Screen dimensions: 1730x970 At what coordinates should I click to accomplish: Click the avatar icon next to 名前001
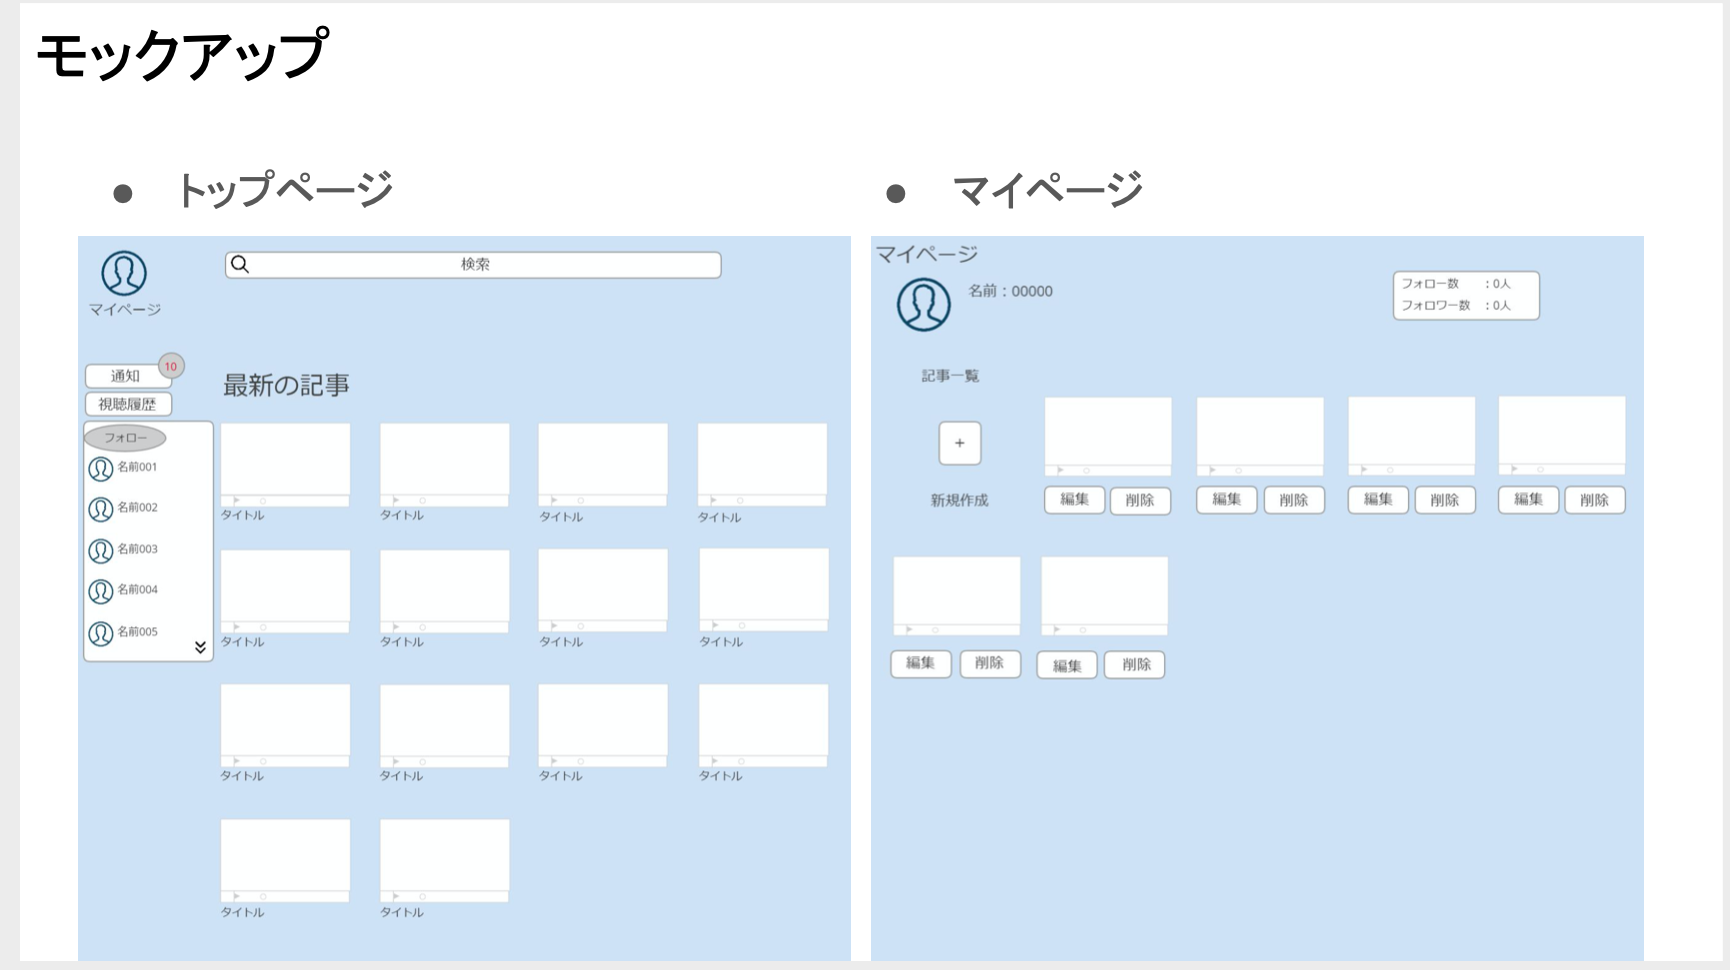(101, 468)
